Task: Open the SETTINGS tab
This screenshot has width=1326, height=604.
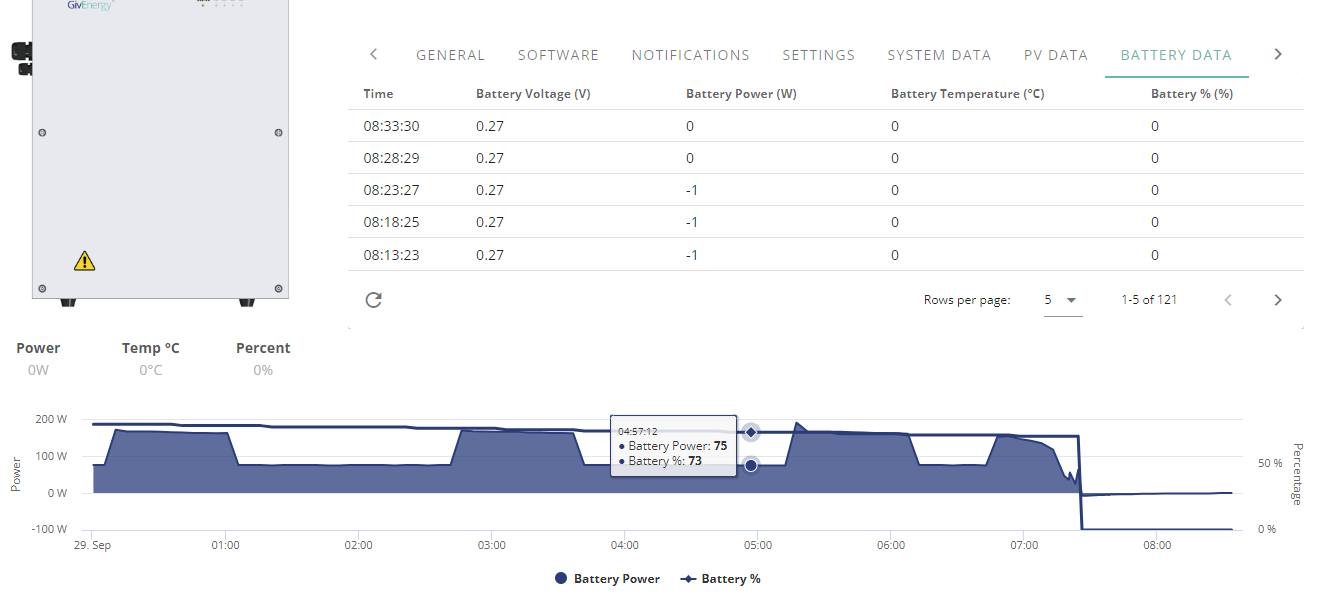Action: (819, 55)
